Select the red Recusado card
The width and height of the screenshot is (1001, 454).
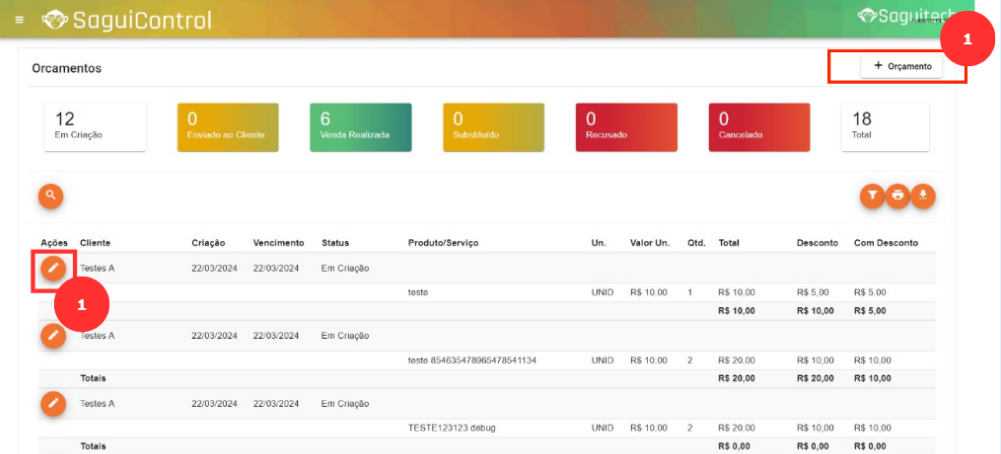626,127
